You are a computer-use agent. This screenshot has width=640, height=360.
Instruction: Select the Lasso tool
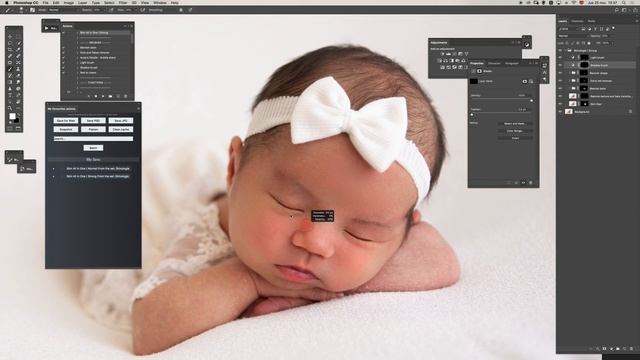[x=10, y=43]
